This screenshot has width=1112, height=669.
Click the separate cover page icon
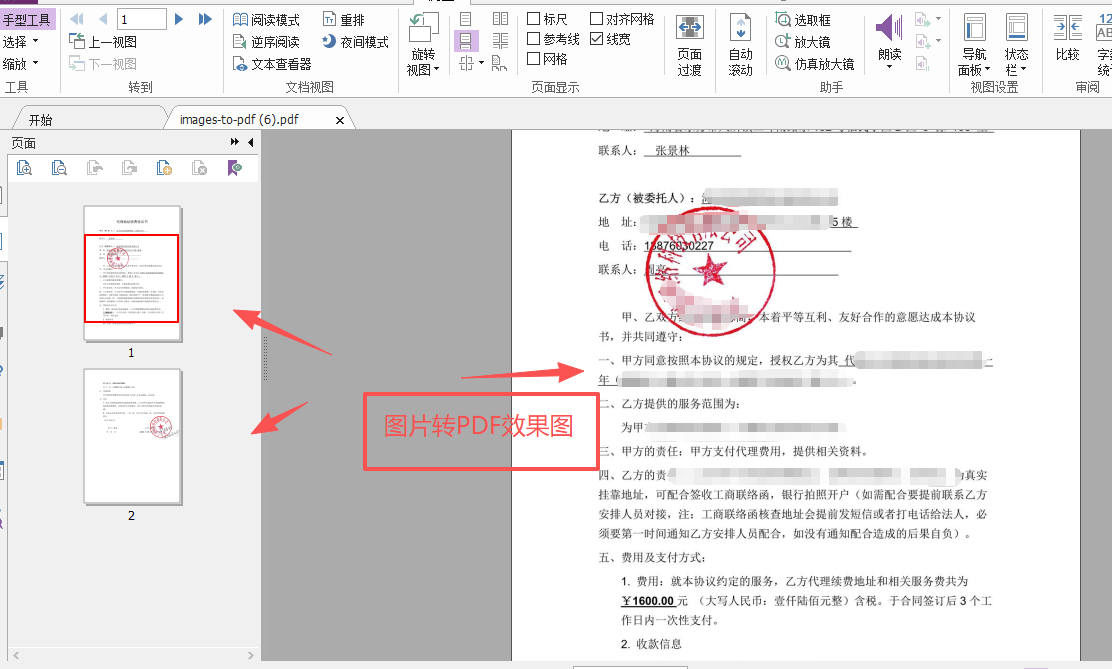click(499, 64)
